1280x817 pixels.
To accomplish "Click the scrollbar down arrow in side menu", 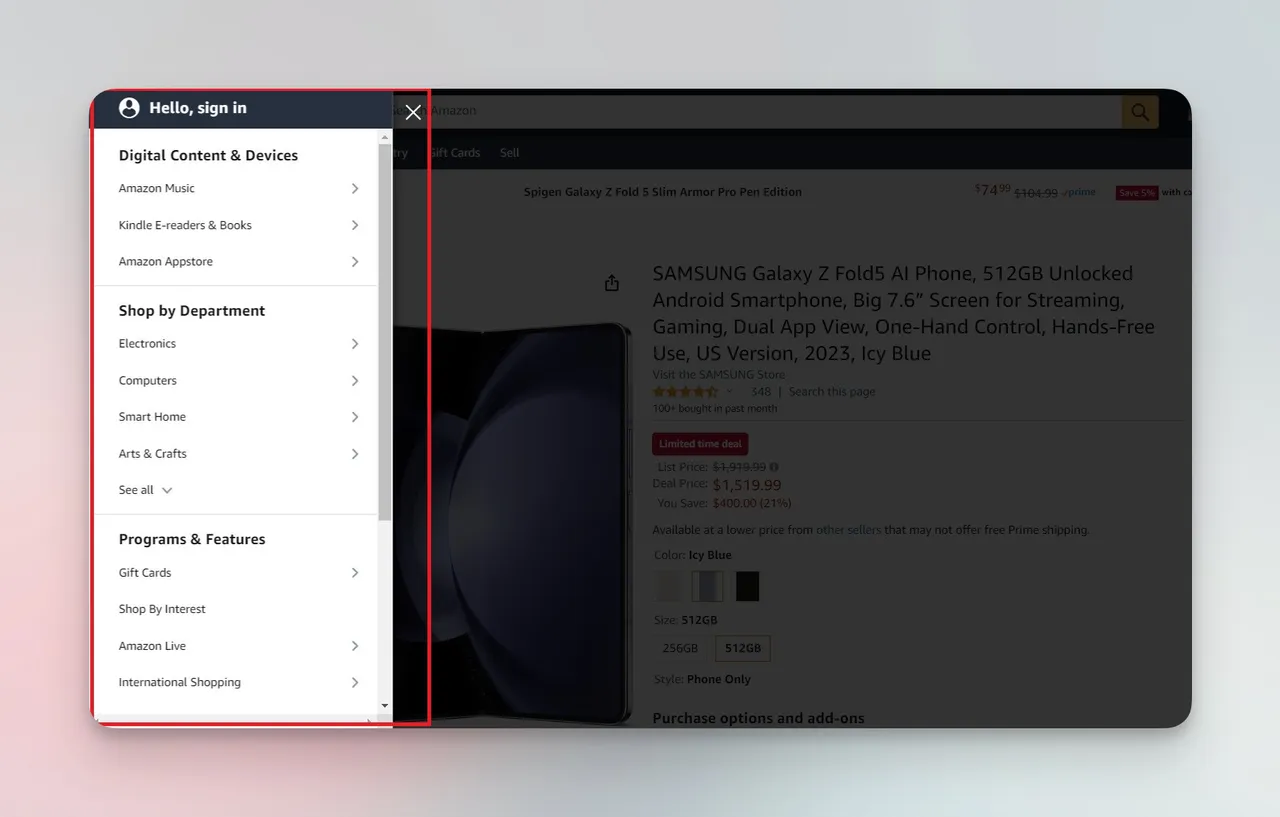I will [385, 706].
